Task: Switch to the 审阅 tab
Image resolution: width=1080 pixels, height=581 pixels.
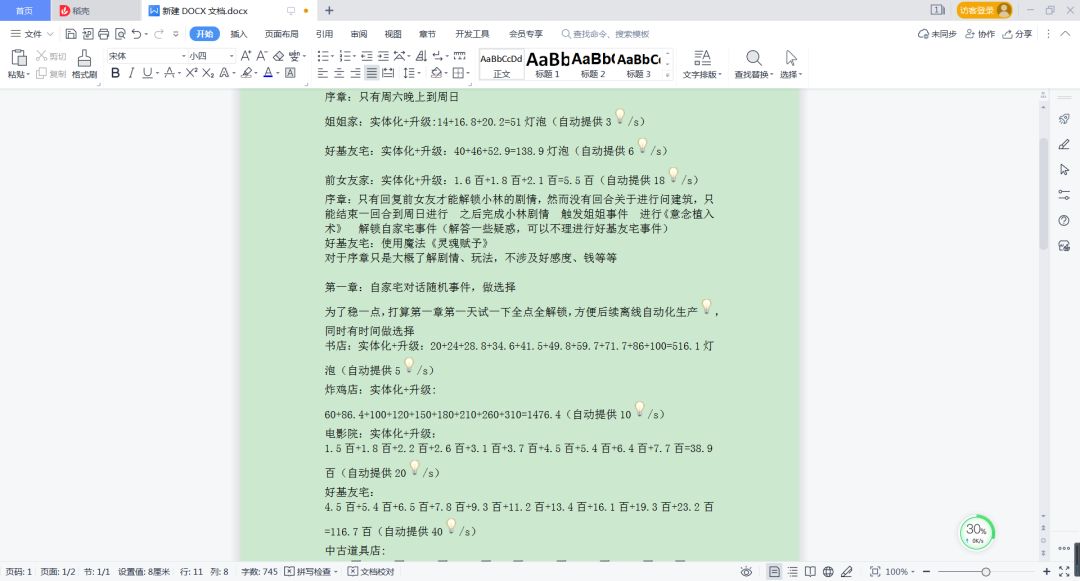Action: pyautogui.click(x=359, y=34)
